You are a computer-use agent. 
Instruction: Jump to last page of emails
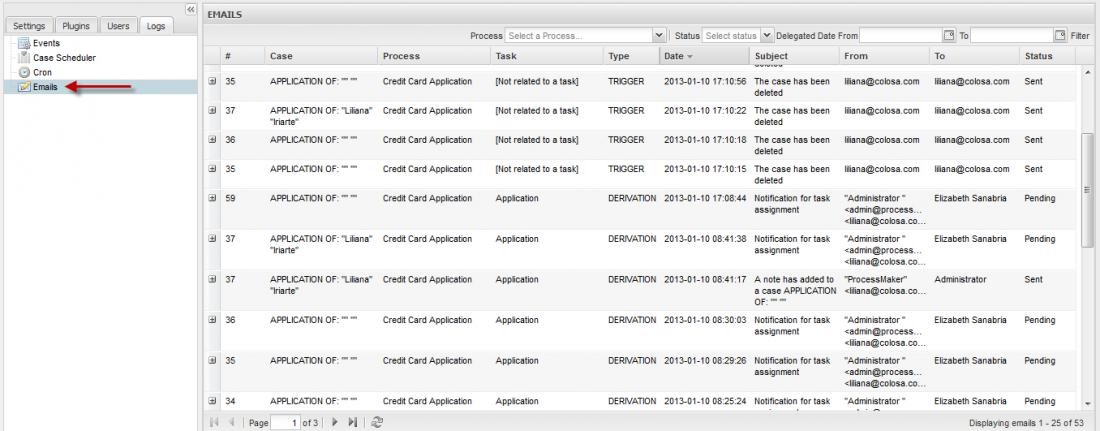pyautogui.click(x=353, y=423)
